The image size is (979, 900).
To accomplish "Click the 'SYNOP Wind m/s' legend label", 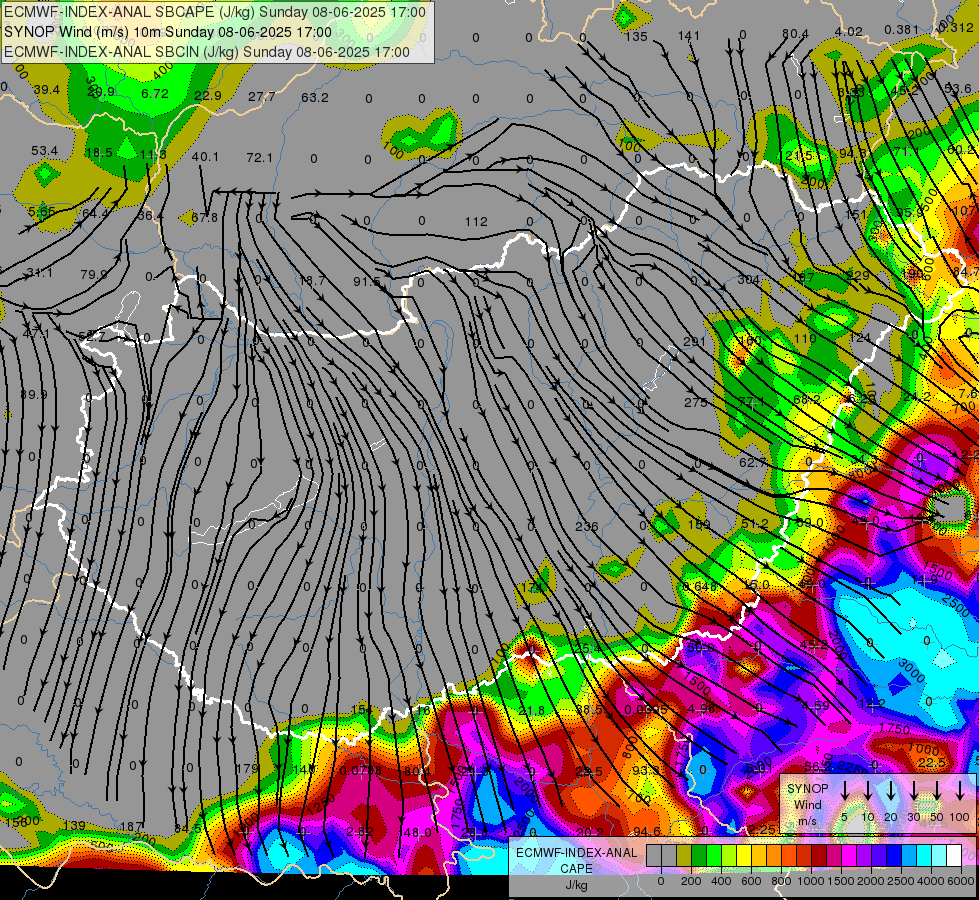I will (x=807, y=805).
